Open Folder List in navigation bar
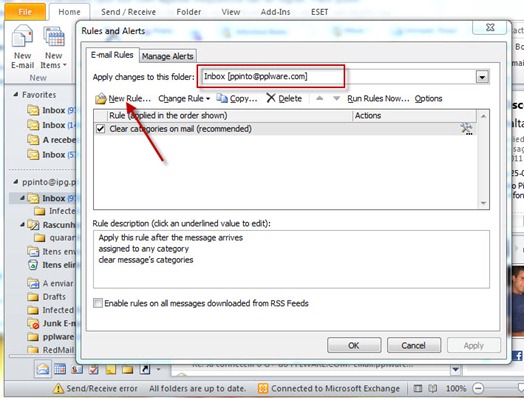This screenshot has width=524, height=398. [127, 369]
